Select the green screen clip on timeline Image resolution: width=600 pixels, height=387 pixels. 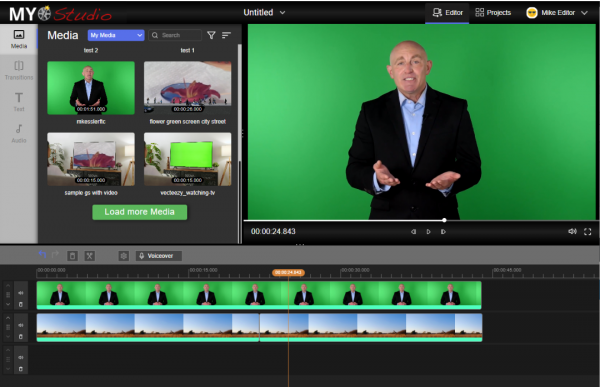click(x=259, y=295)
